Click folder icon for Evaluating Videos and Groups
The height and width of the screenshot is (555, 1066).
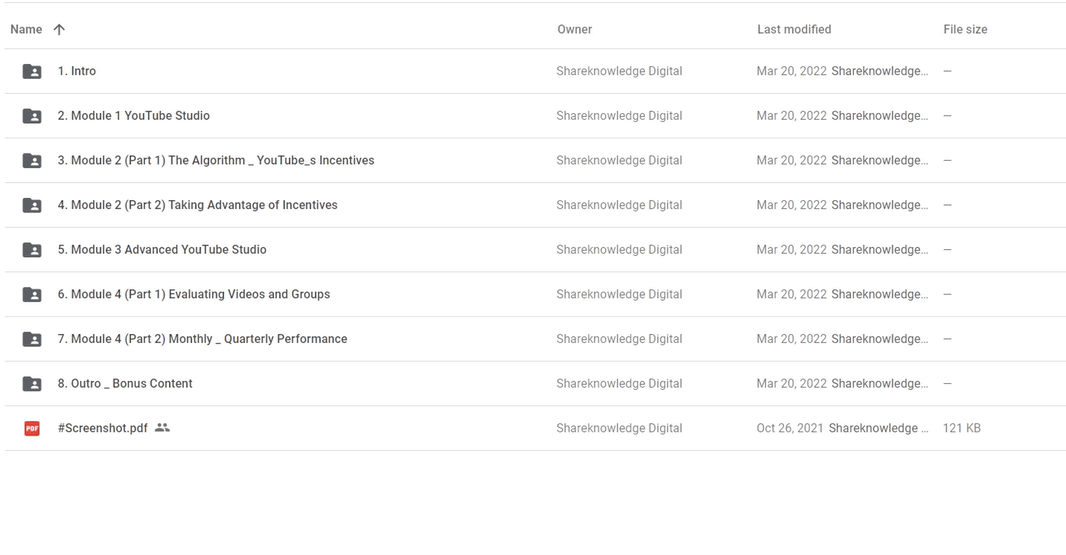32,295
